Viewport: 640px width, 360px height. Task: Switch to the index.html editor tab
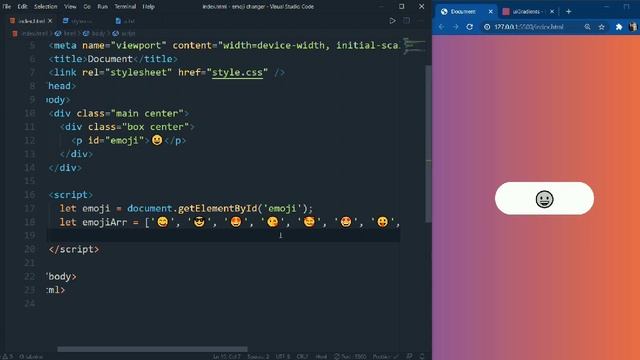[31, 21]
